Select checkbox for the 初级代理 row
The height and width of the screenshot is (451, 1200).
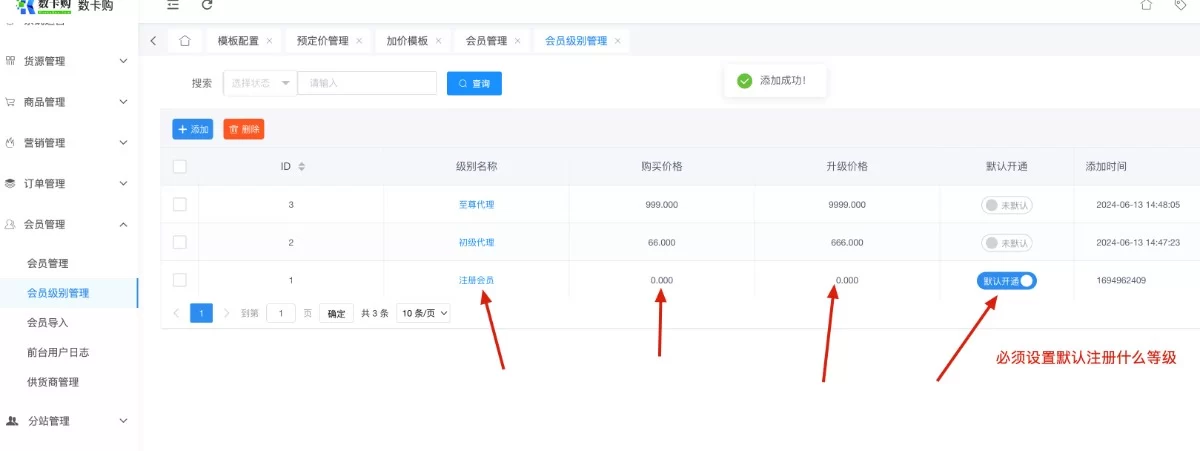point(180,242)
